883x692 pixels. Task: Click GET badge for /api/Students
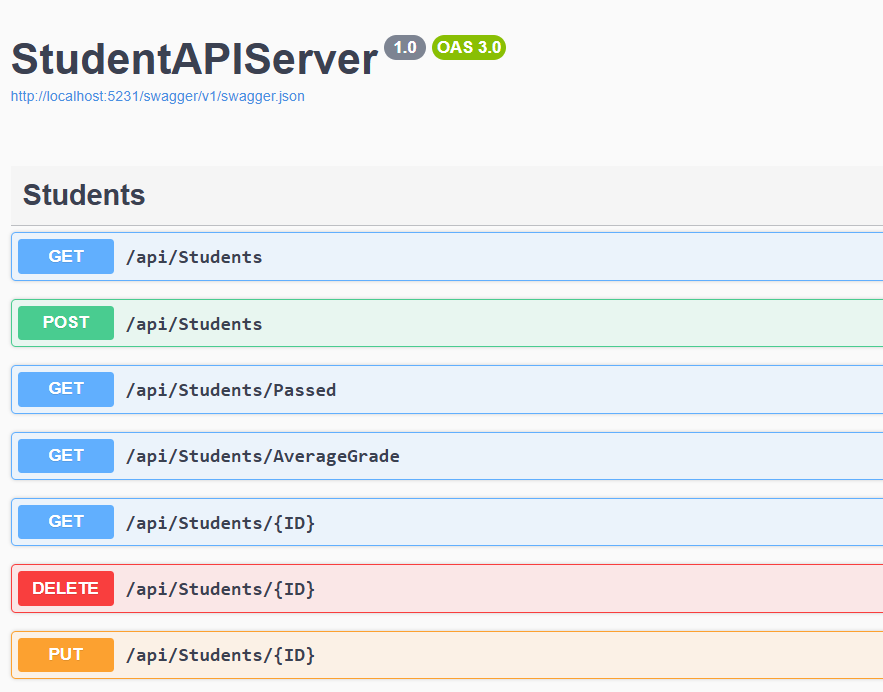[x=66, y=256]
